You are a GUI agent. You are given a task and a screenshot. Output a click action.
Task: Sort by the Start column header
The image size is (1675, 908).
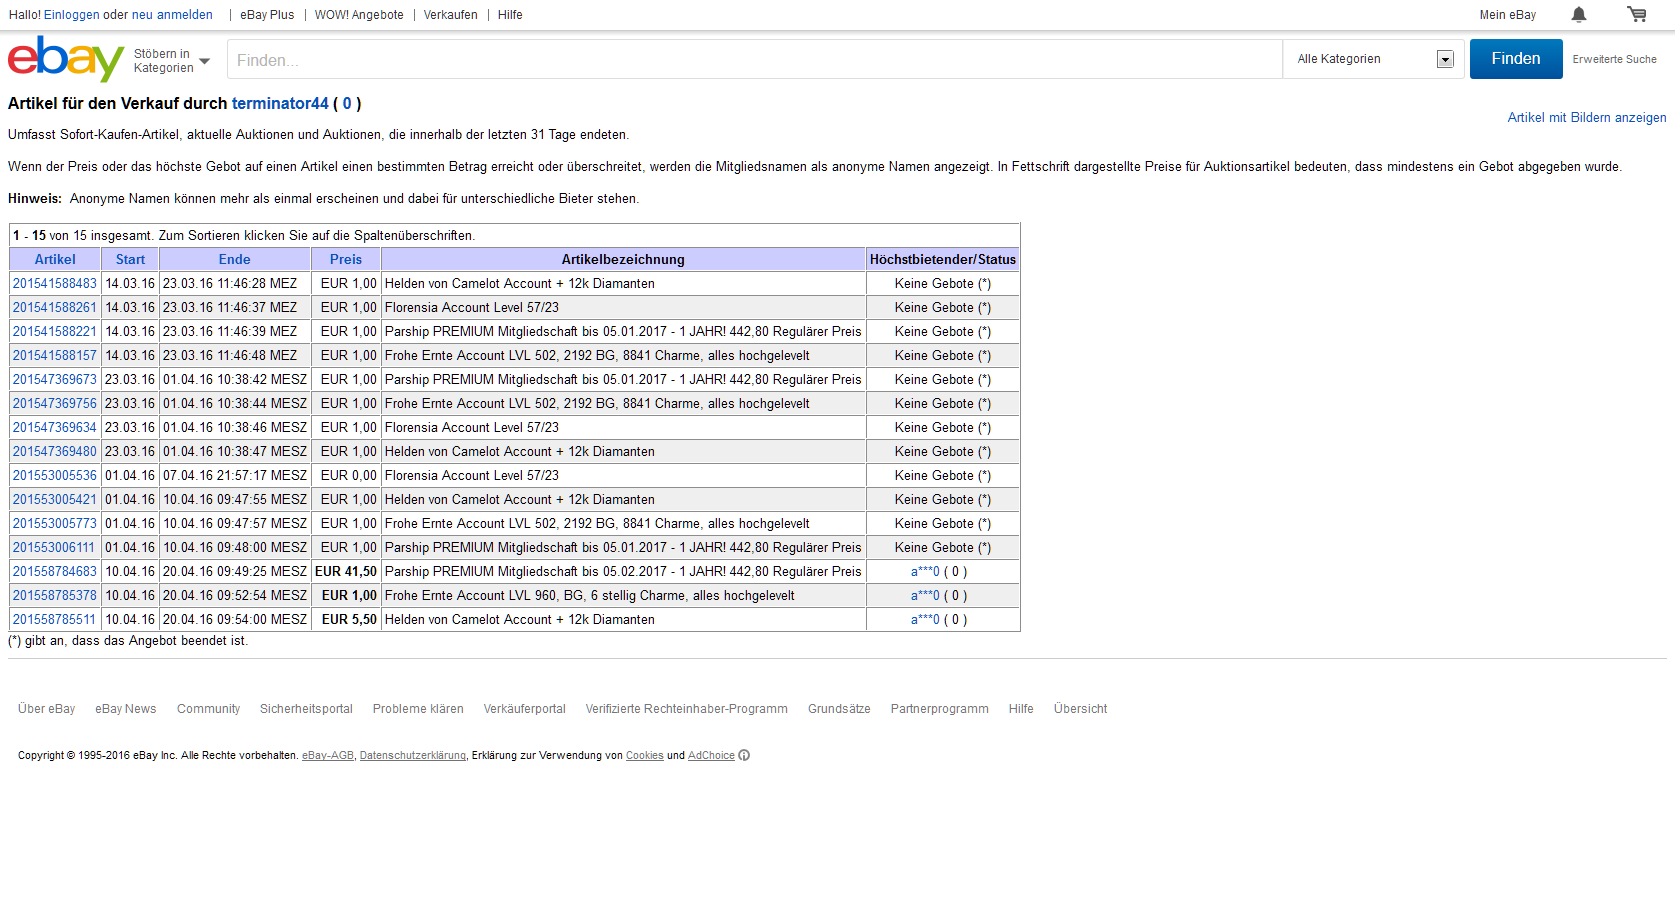130,260
